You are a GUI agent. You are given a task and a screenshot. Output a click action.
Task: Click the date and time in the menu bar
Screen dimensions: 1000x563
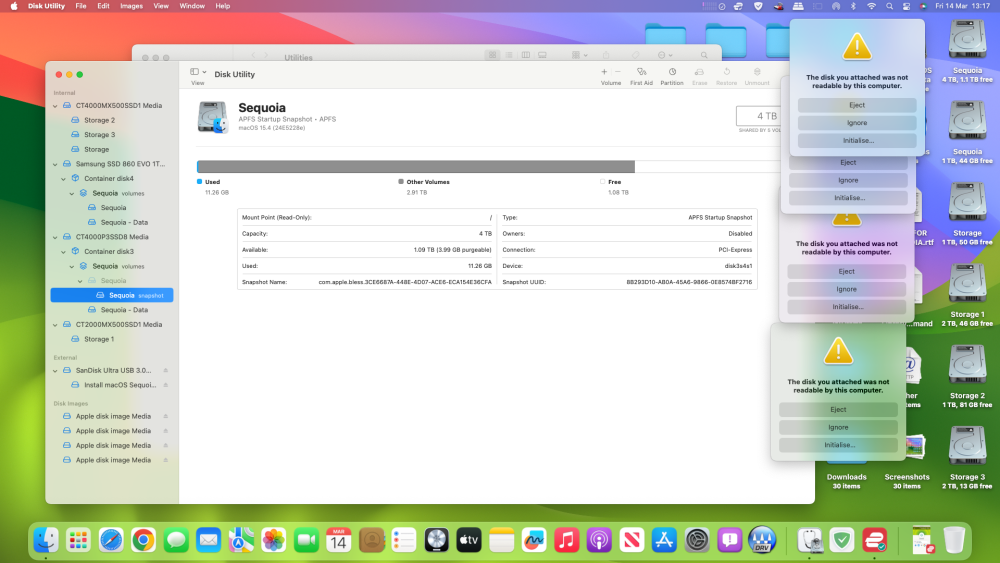962,6
